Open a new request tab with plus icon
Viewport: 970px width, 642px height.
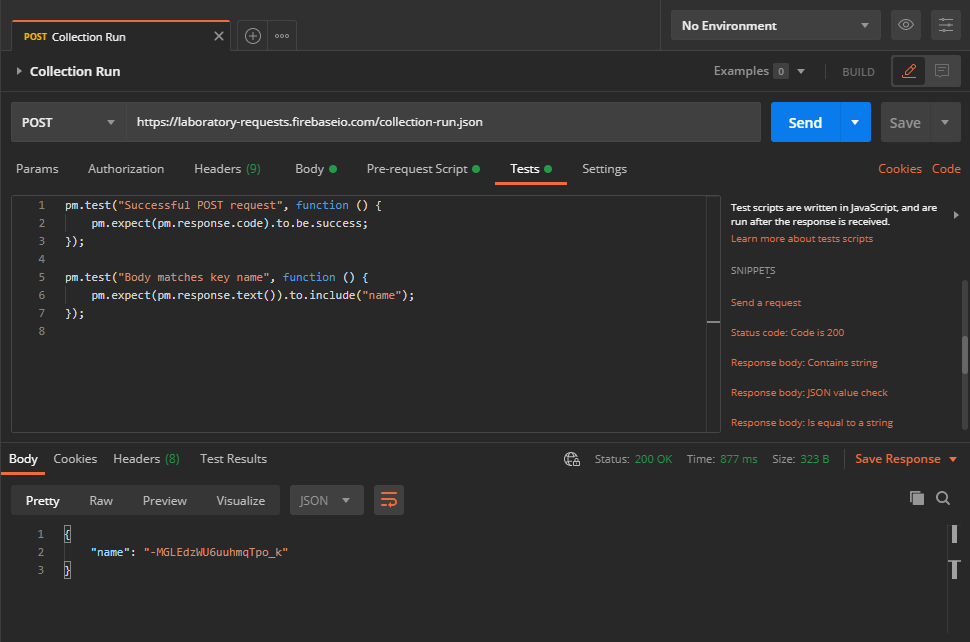click(252, 36)
